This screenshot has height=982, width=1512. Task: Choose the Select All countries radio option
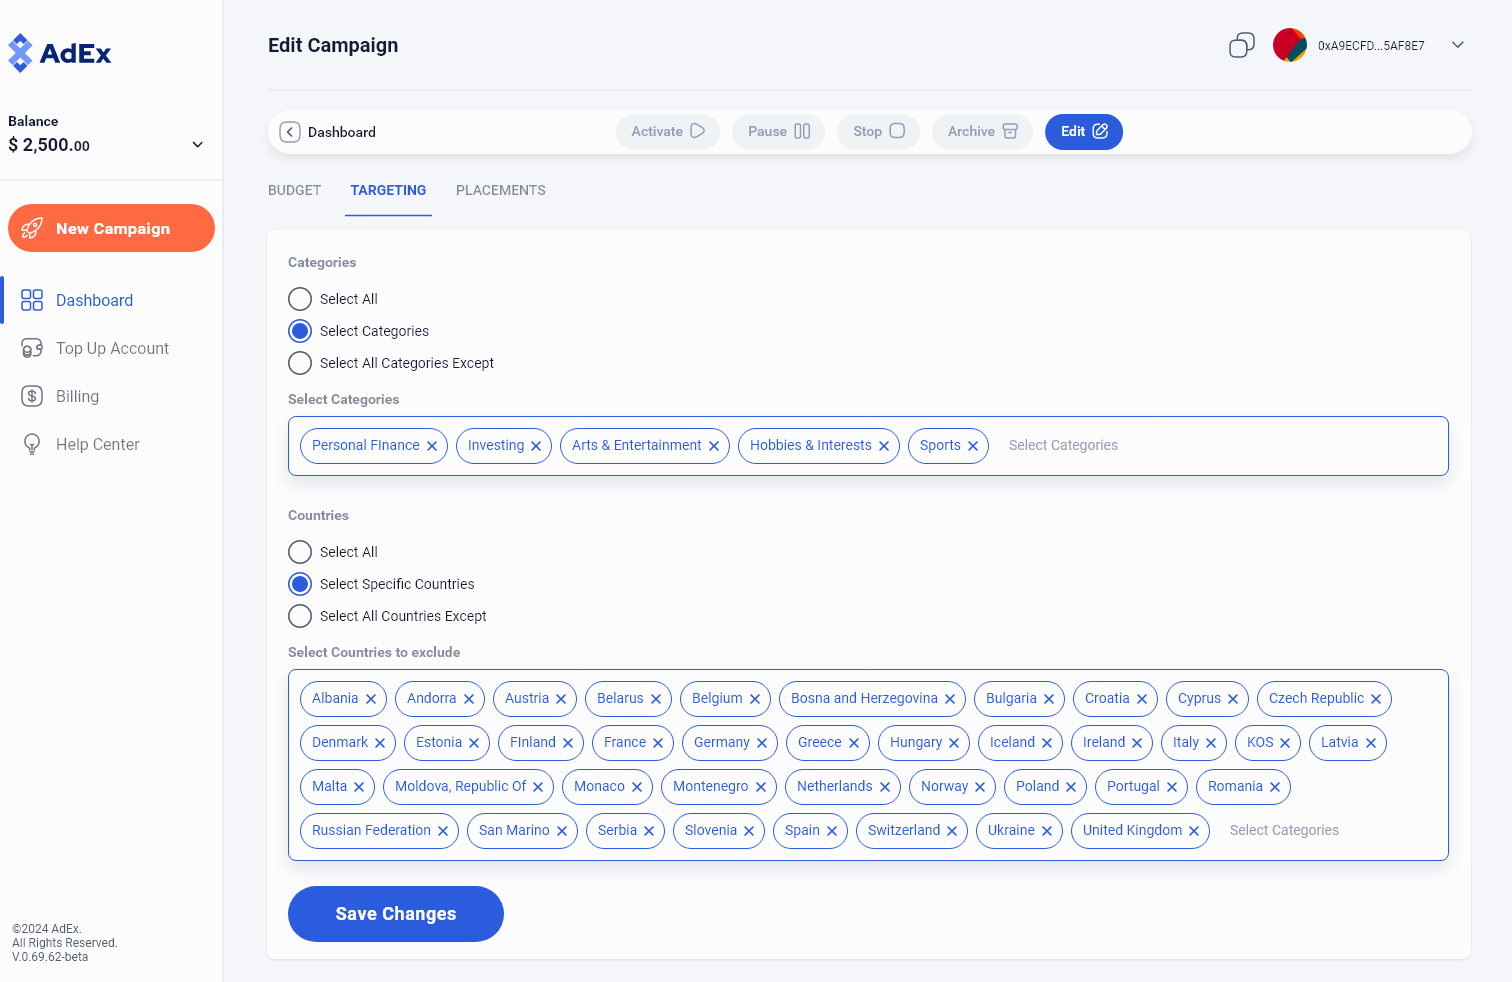[x=299, y=552]
